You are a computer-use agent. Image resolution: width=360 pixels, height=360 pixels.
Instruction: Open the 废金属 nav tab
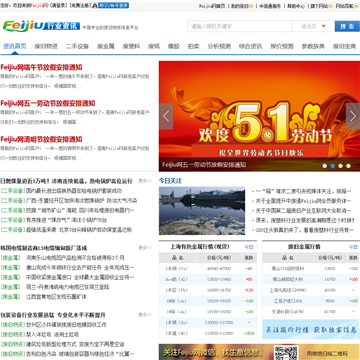pyautogui.click(x=106, y=46)
